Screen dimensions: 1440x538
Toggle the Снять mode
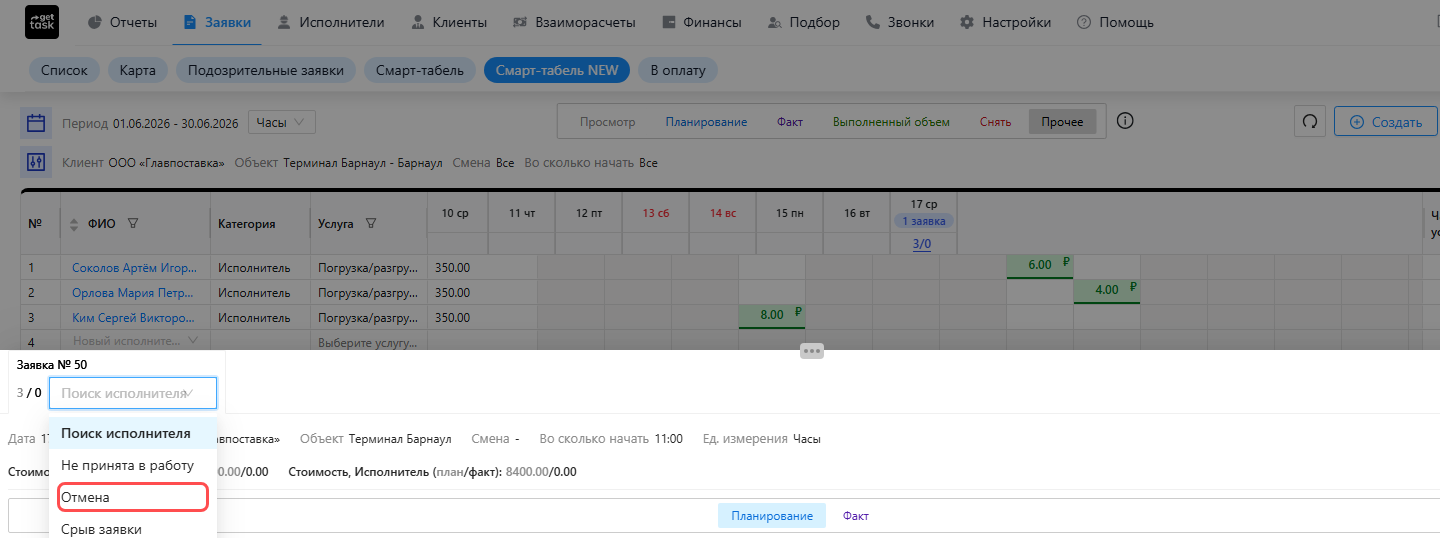pos(995,122)
